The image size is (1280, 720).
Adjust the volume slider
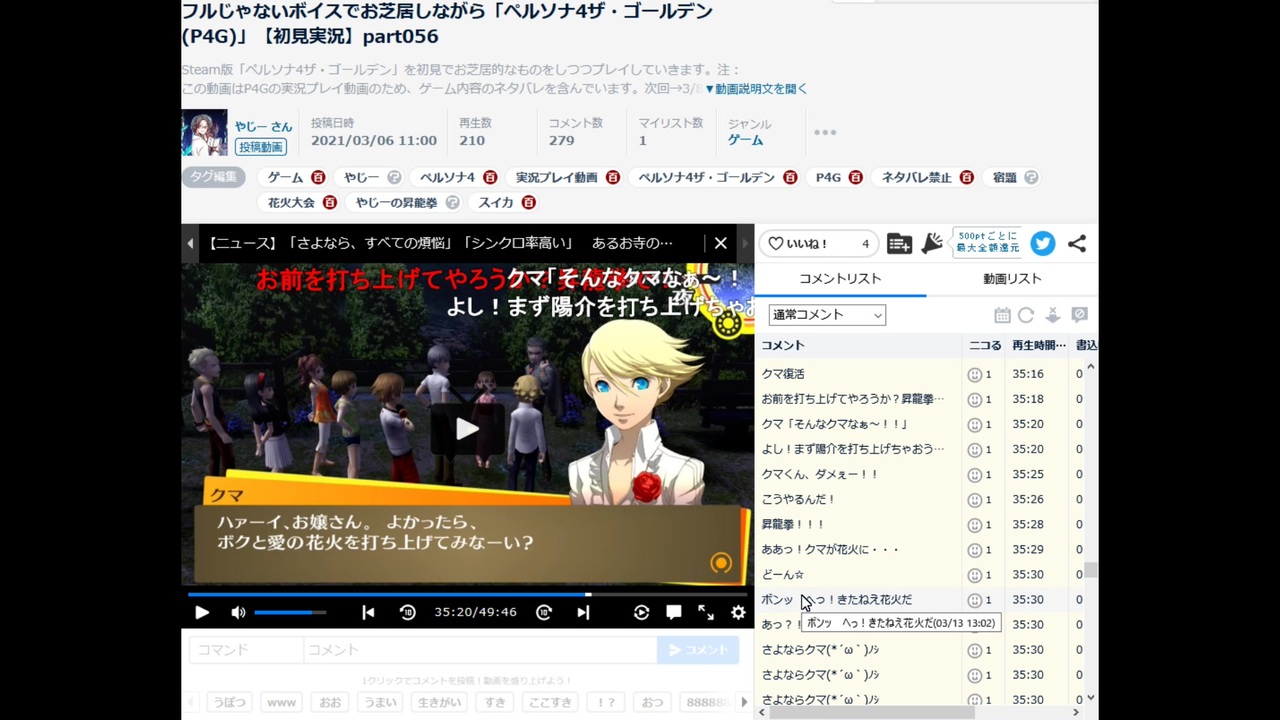coord(290,612)
